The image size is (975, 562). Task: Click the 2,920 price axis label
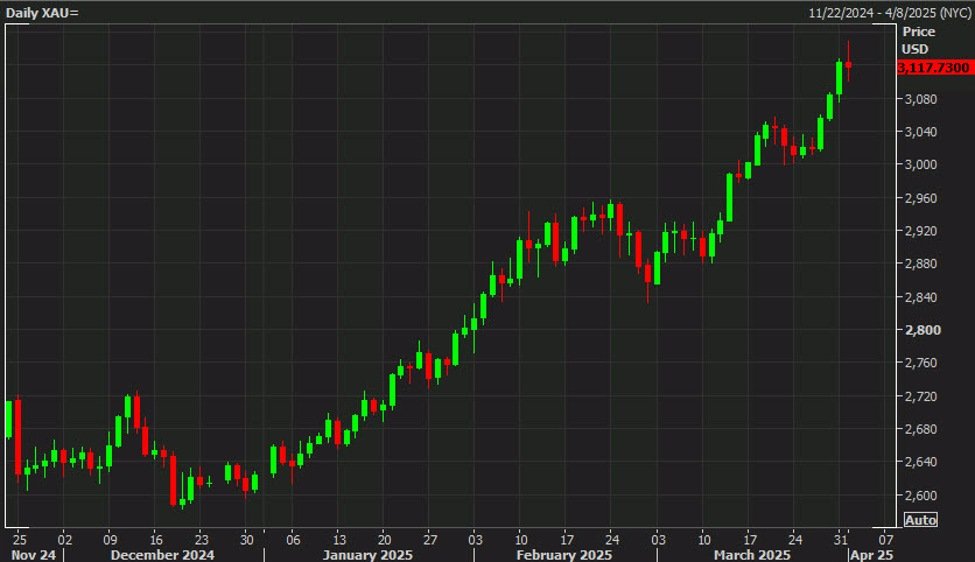pos(919,231)
